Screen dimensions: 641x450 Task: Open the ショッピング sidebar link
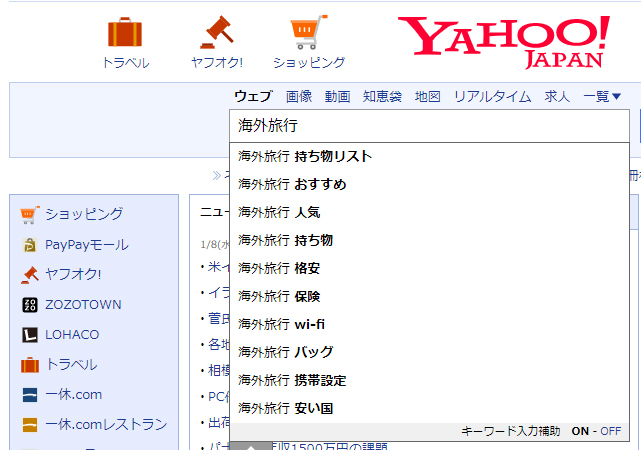coord(84,214)
